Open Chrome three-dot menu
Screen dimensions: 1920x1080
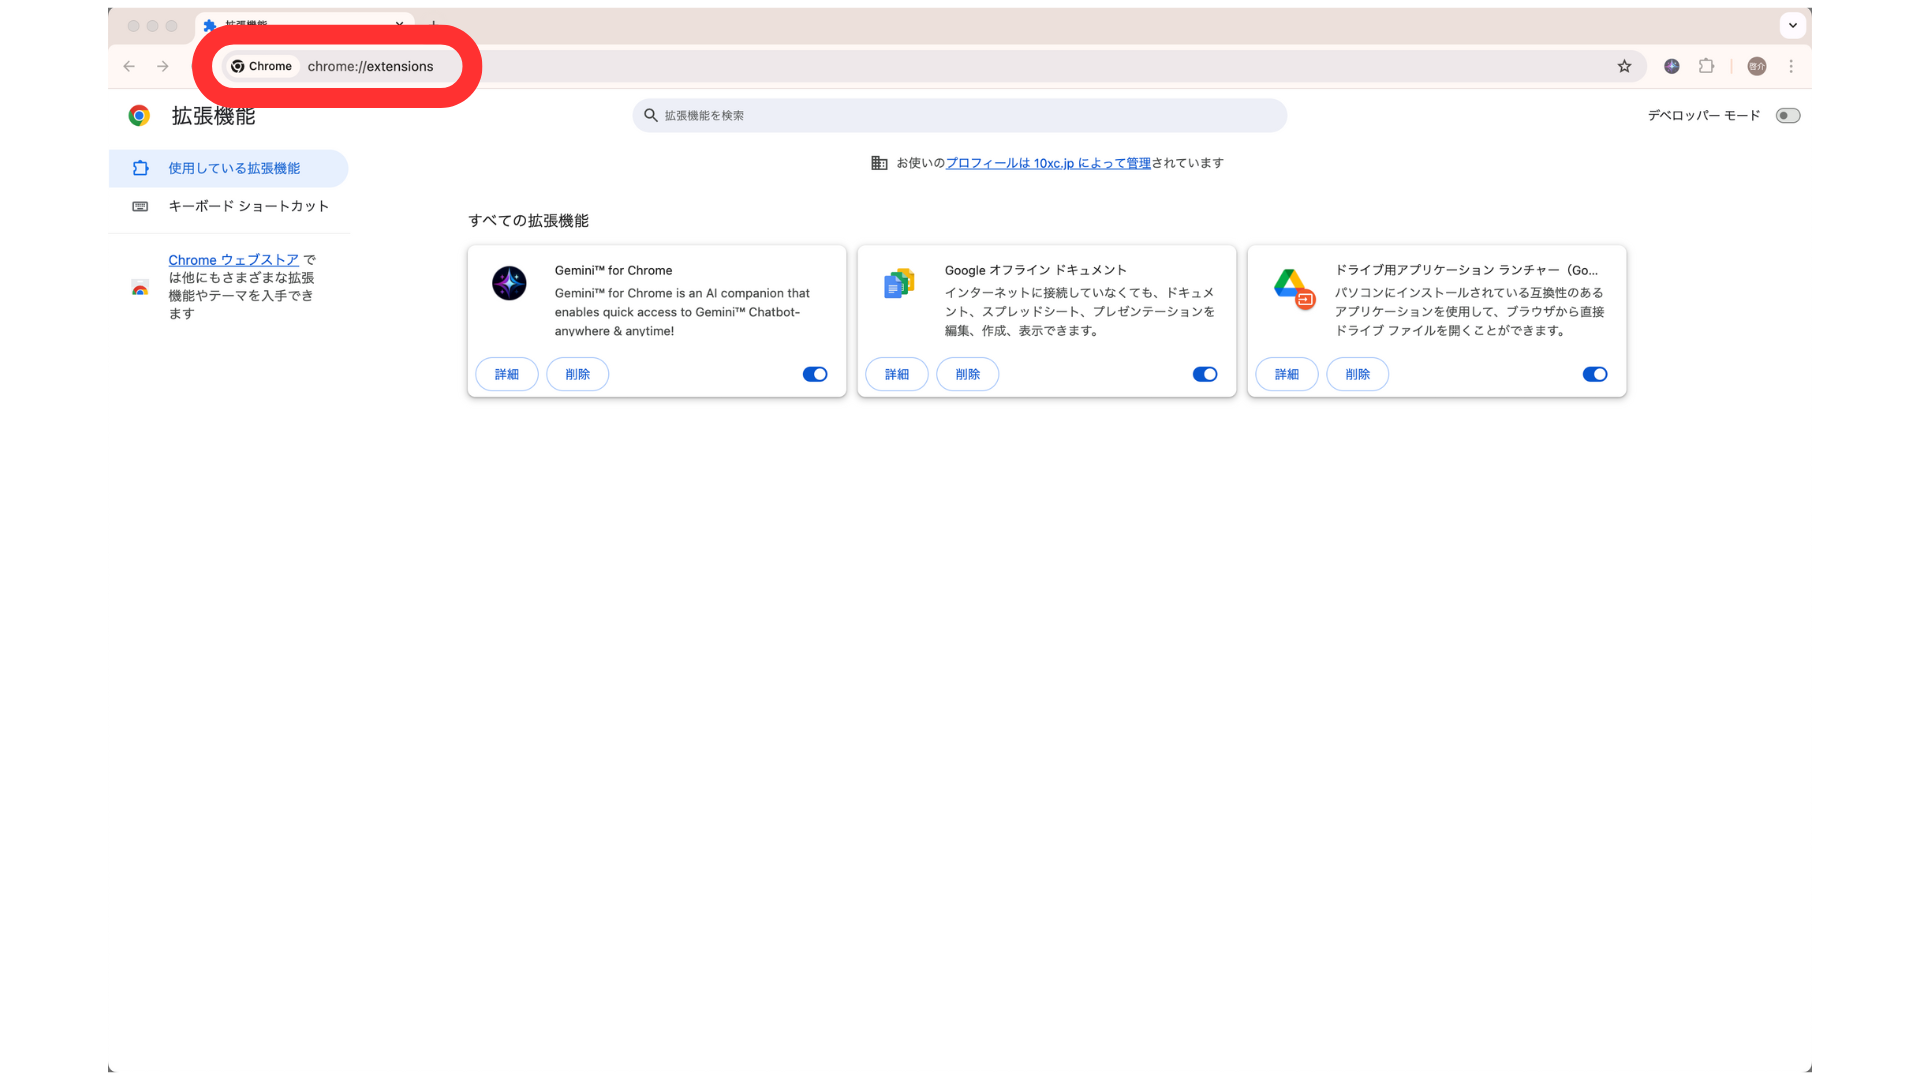(1791, 66)
